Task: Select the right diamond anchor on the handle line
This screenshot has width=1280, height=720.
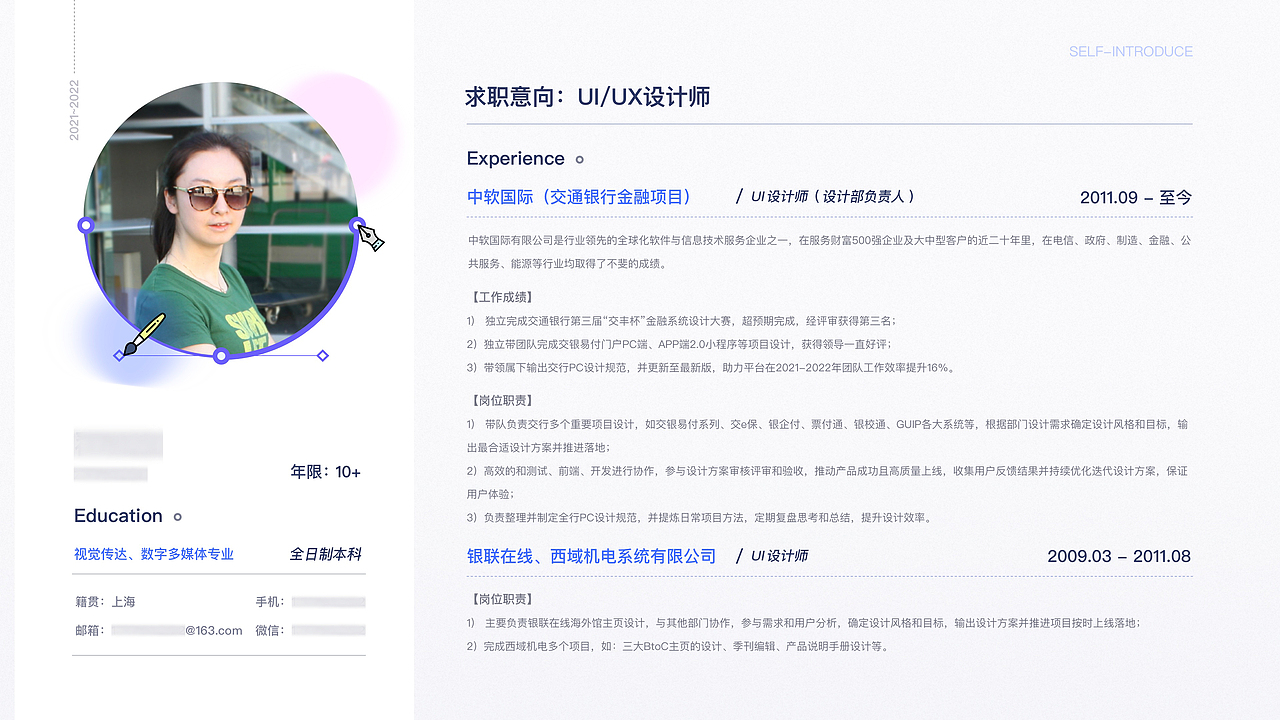Action: (322, 354)
